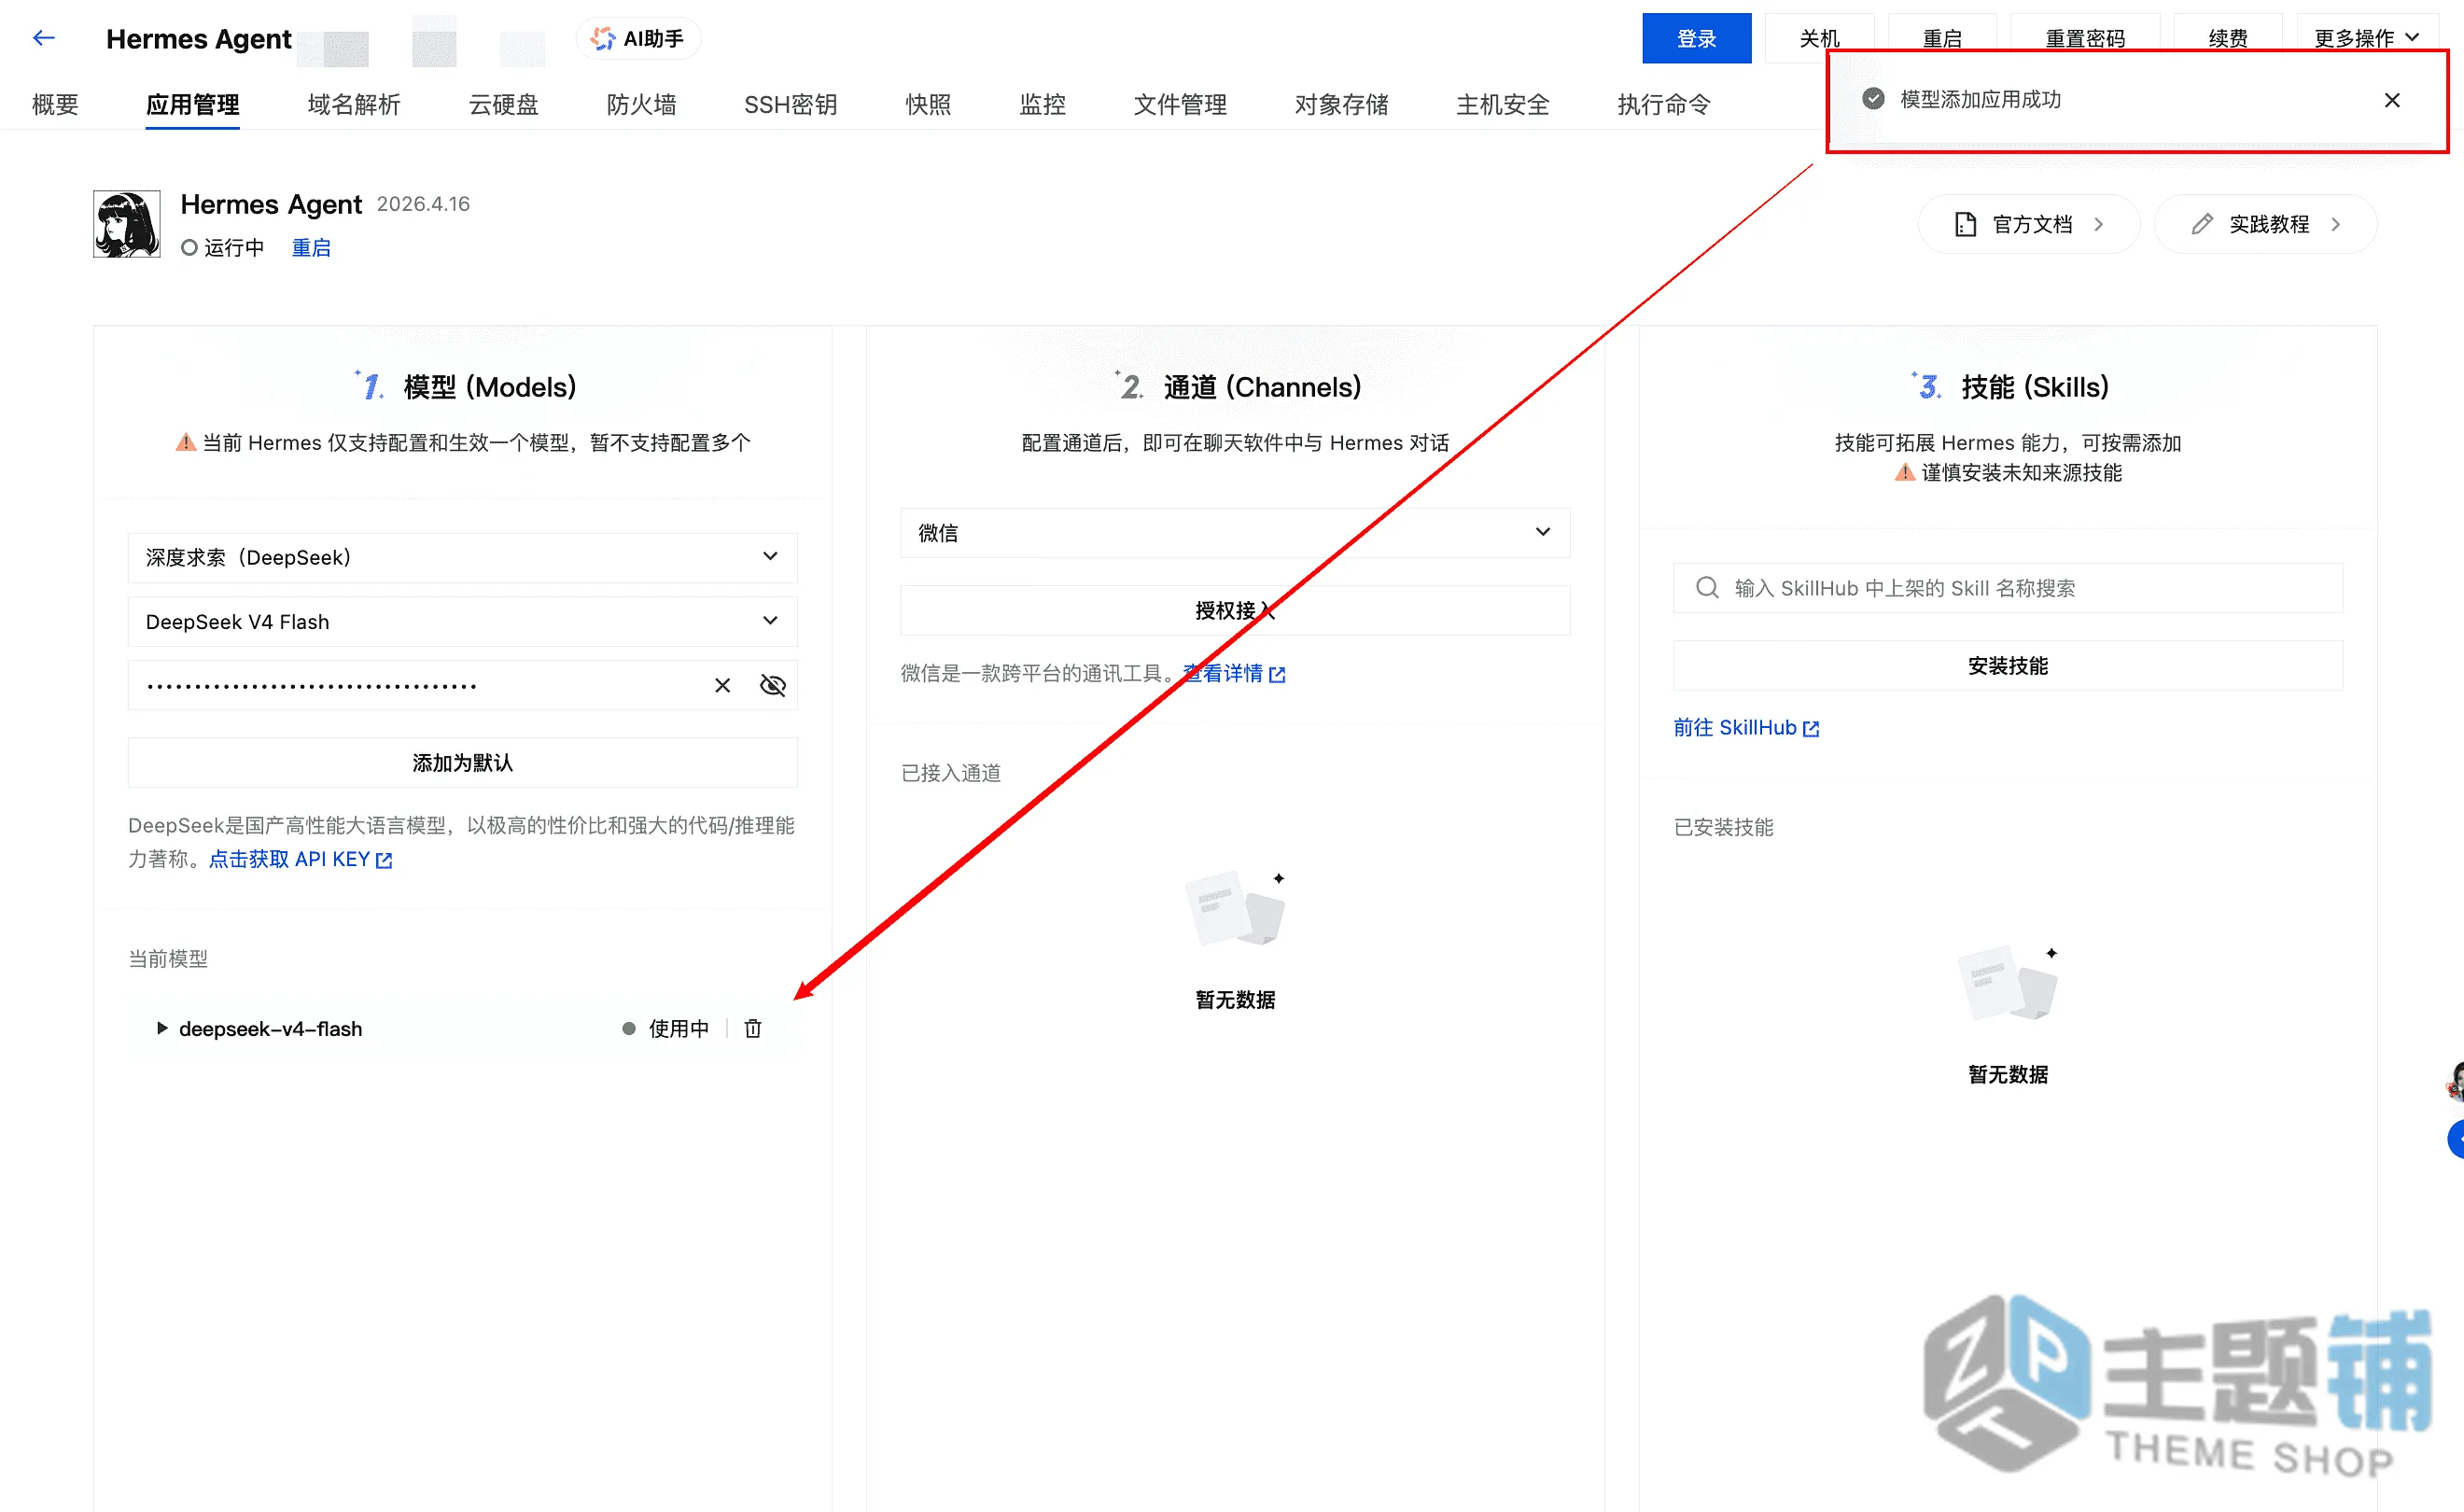Open the AI助手 assistant

pos(638,39)
